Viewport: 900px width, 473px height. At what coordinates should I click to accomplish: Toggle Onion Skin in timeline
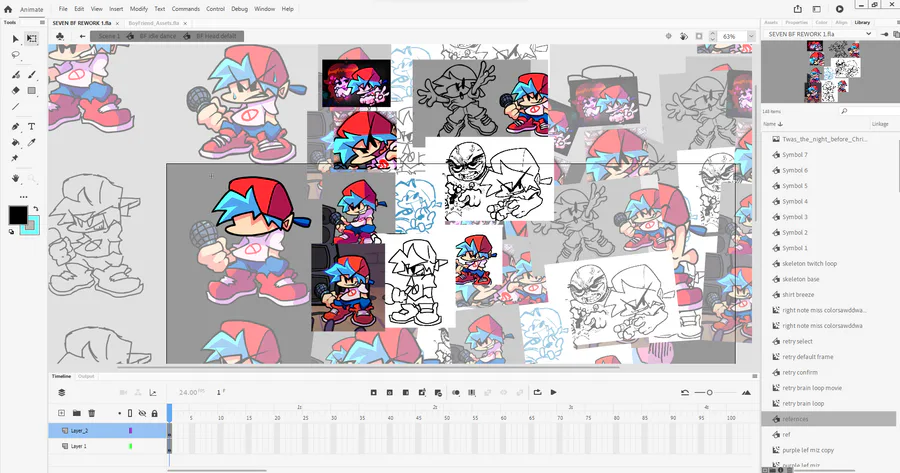coord(456,393)
